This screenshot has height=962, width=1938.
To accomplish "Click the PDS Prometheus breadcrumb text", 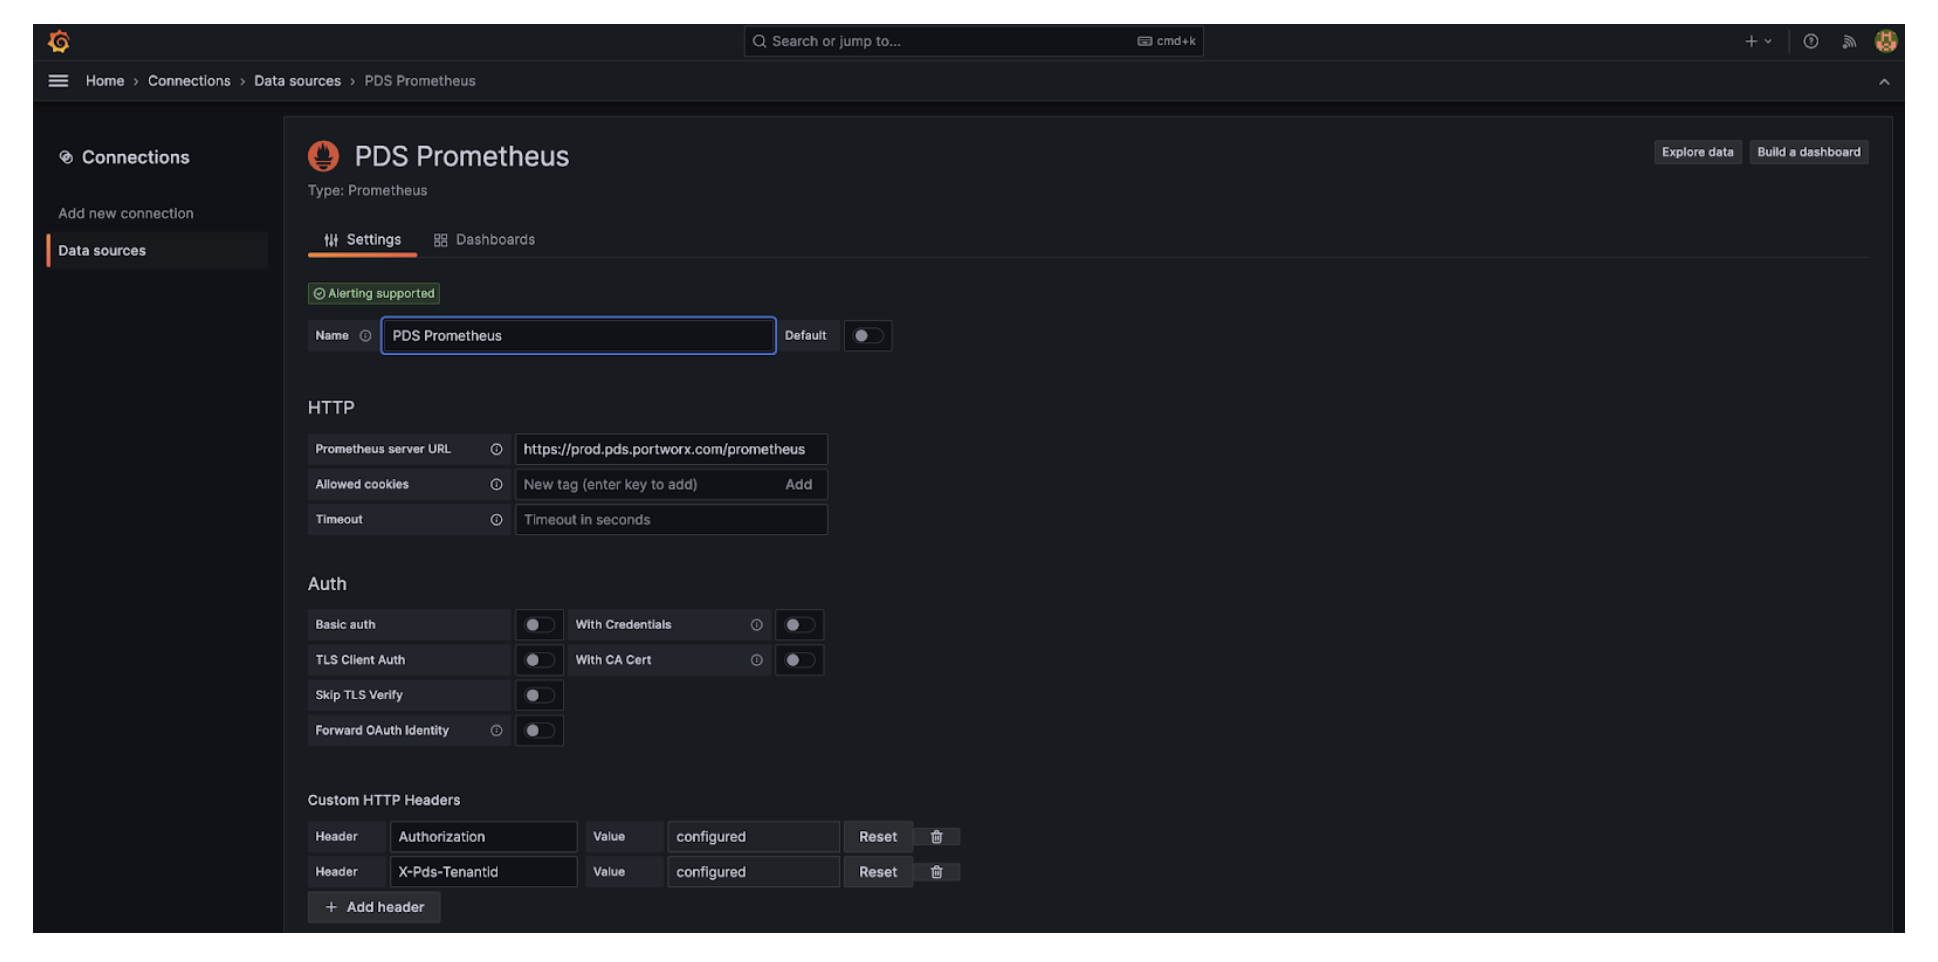I will tap(420, 81).
